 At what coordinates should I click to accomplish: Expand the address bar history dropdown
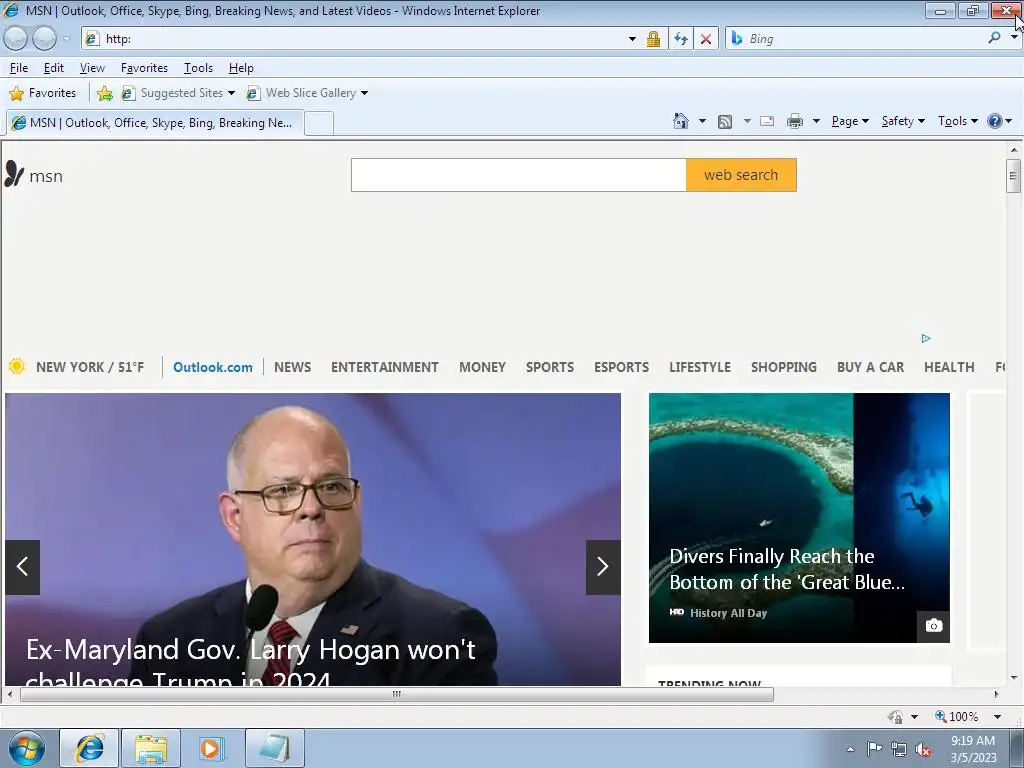click(632, 39)
